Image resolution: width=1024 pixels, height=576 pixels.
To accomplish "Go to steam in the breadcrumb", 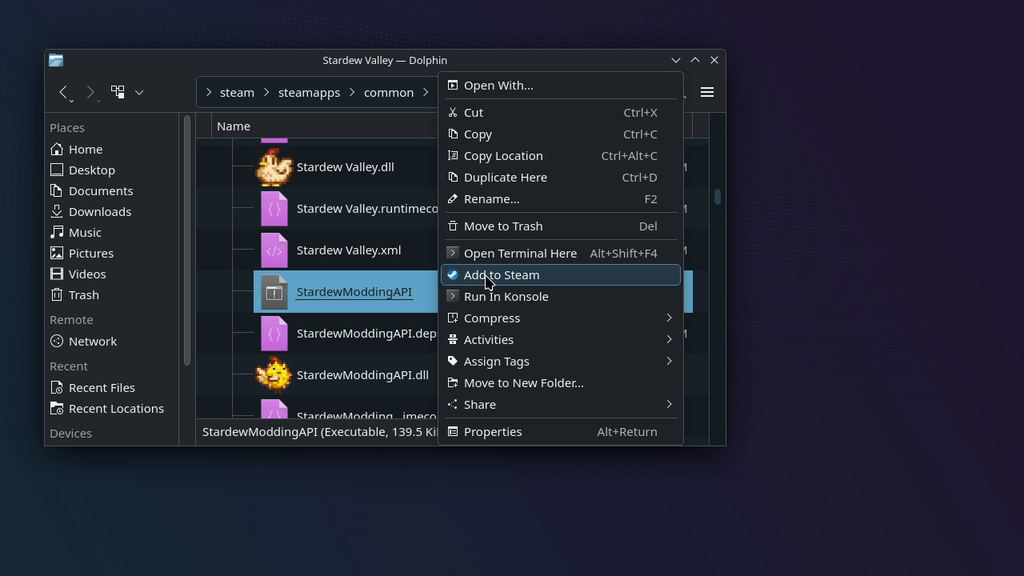I will point(237,93).
